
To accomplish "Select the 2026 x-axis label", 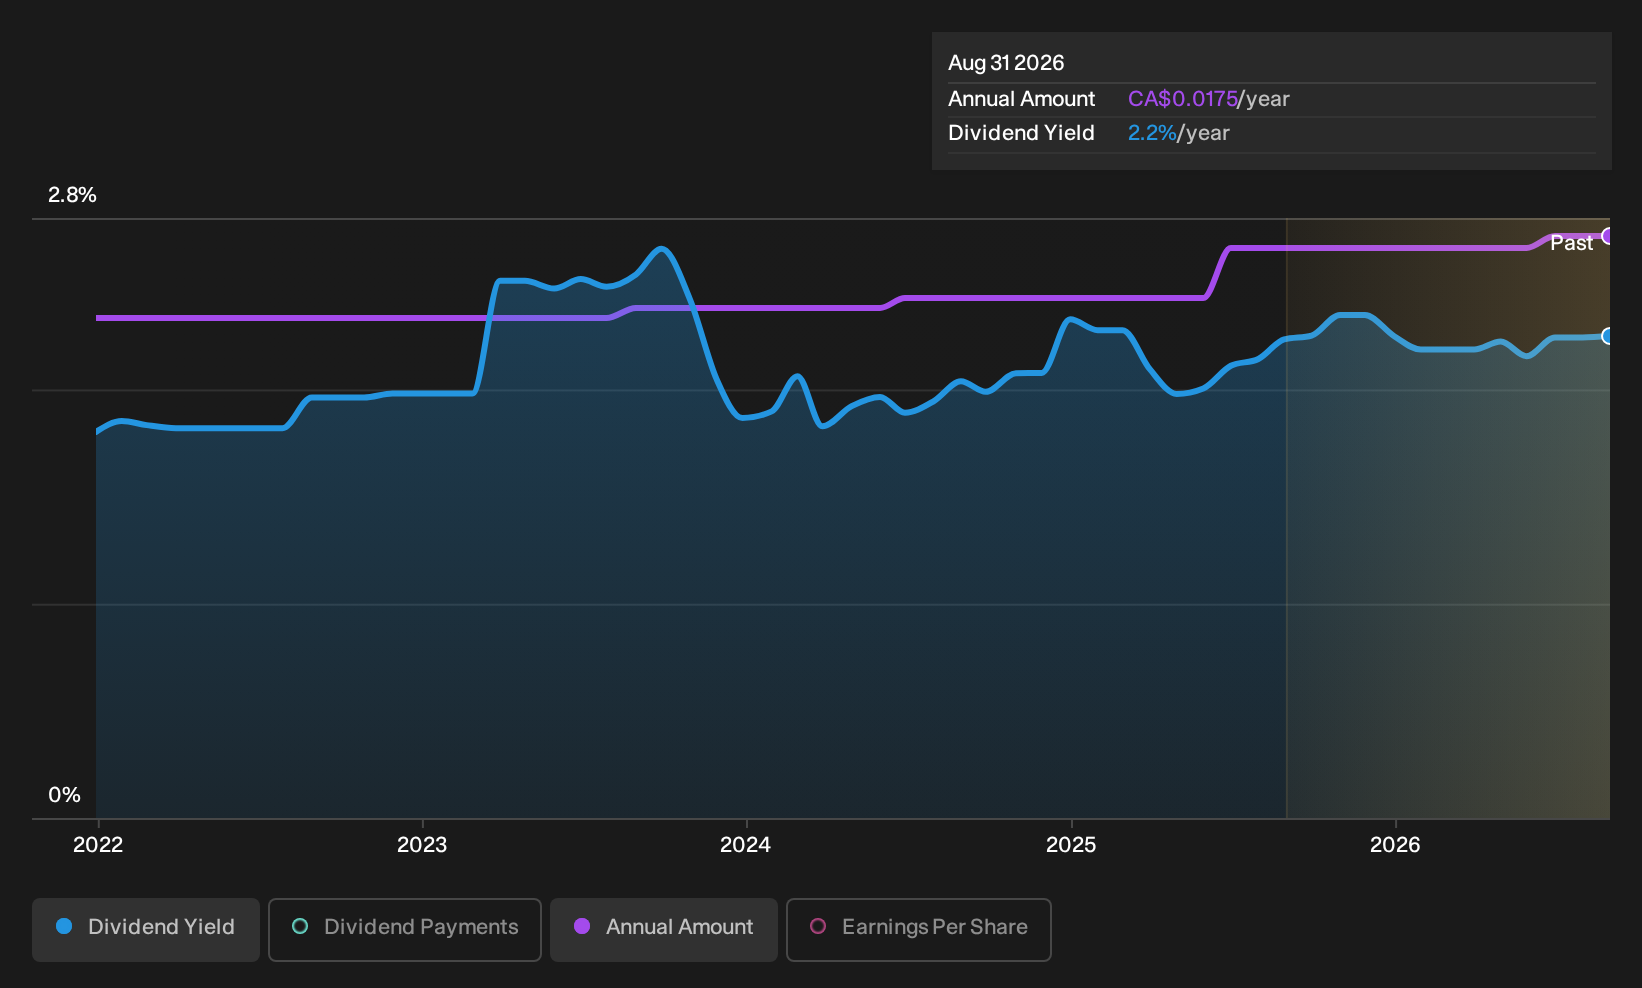I will [x=1395, y=845].
